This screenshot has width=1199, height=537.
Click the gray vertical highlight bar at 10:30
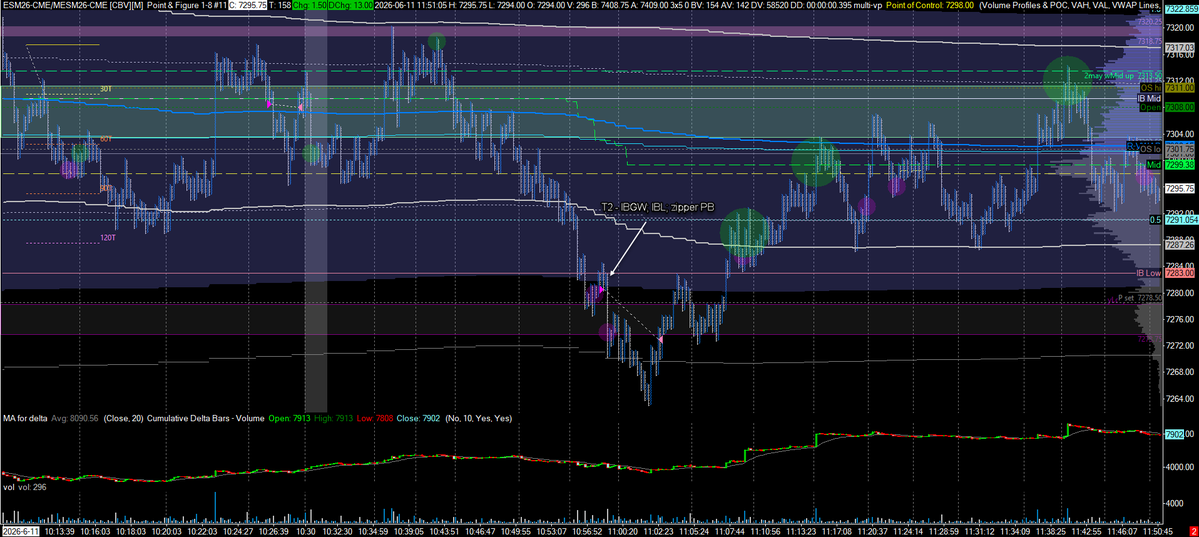[316, 213]
